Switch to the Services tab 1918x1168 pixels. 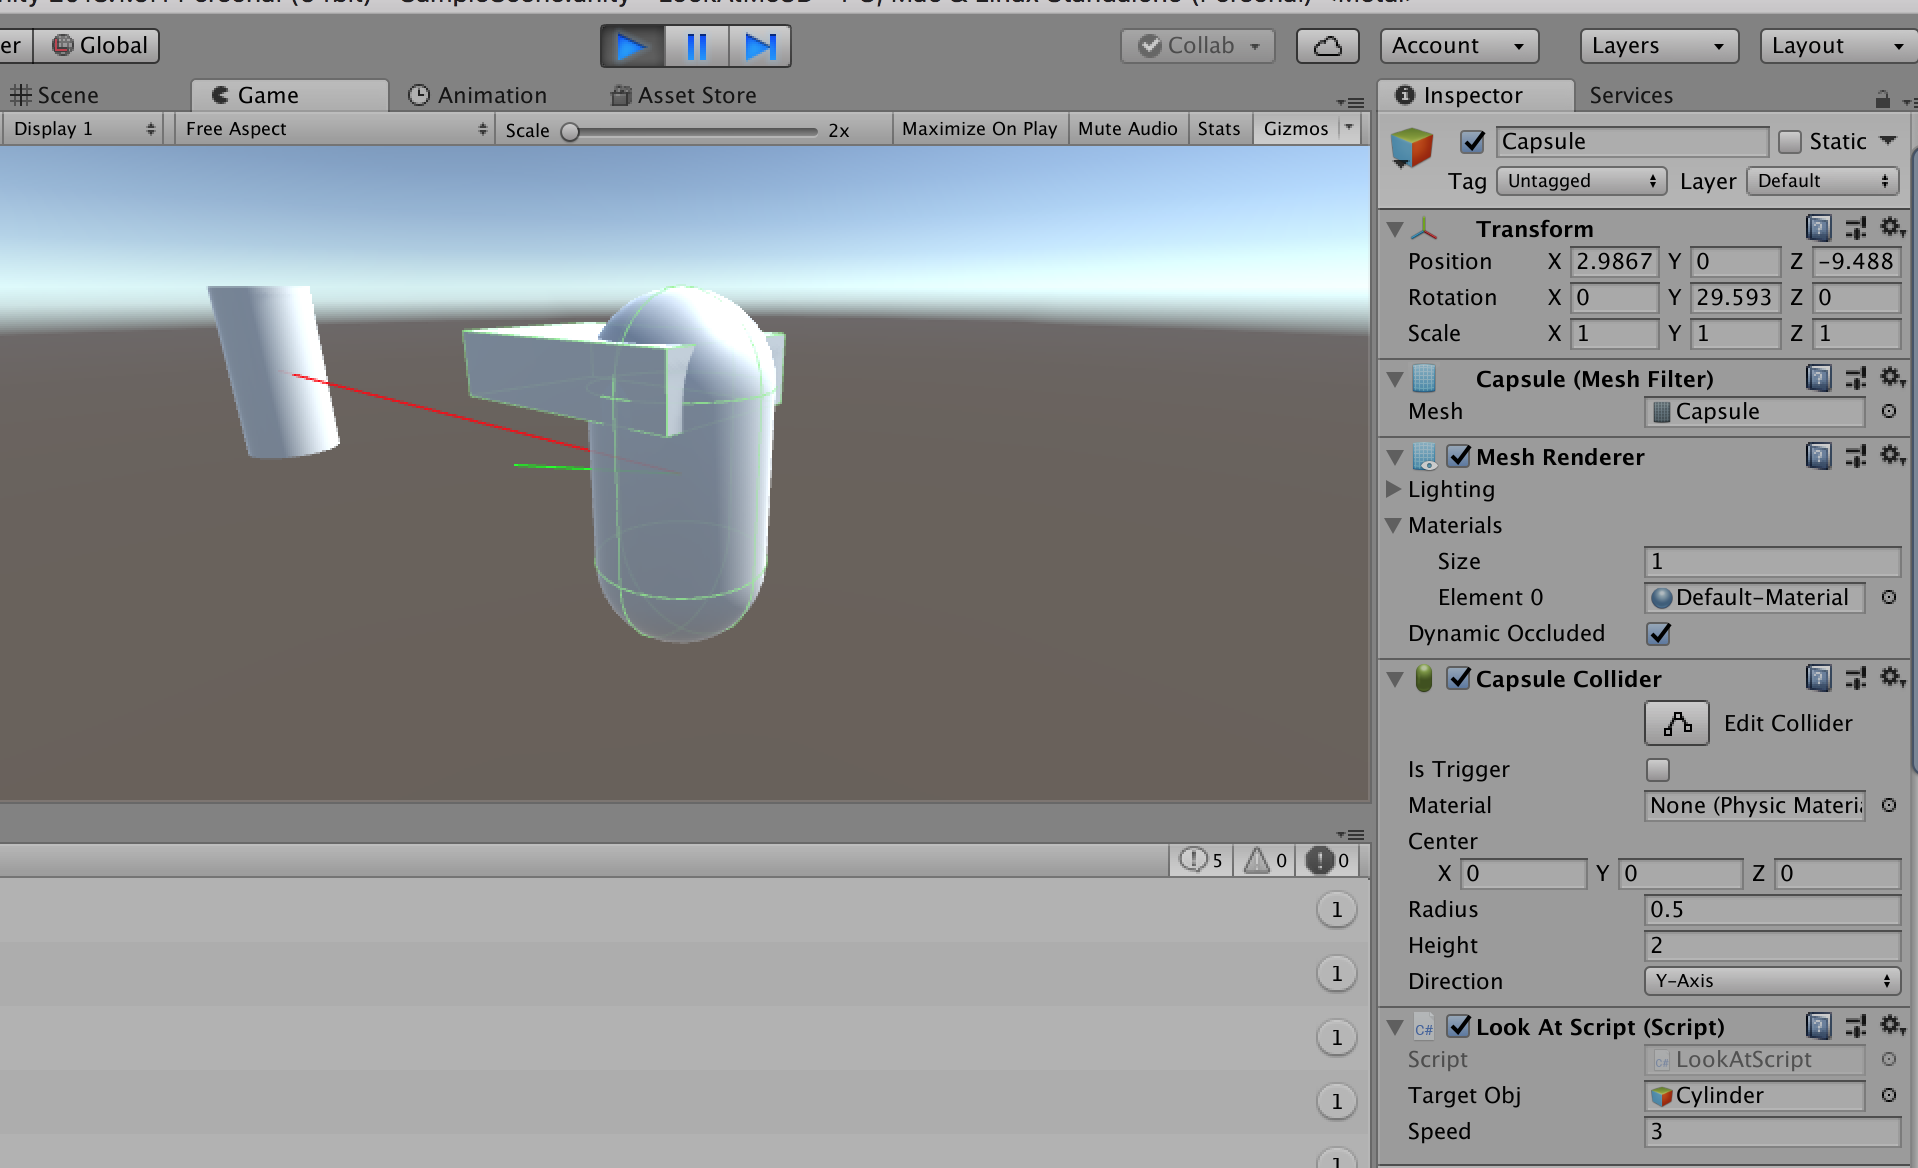point(1631,95)
